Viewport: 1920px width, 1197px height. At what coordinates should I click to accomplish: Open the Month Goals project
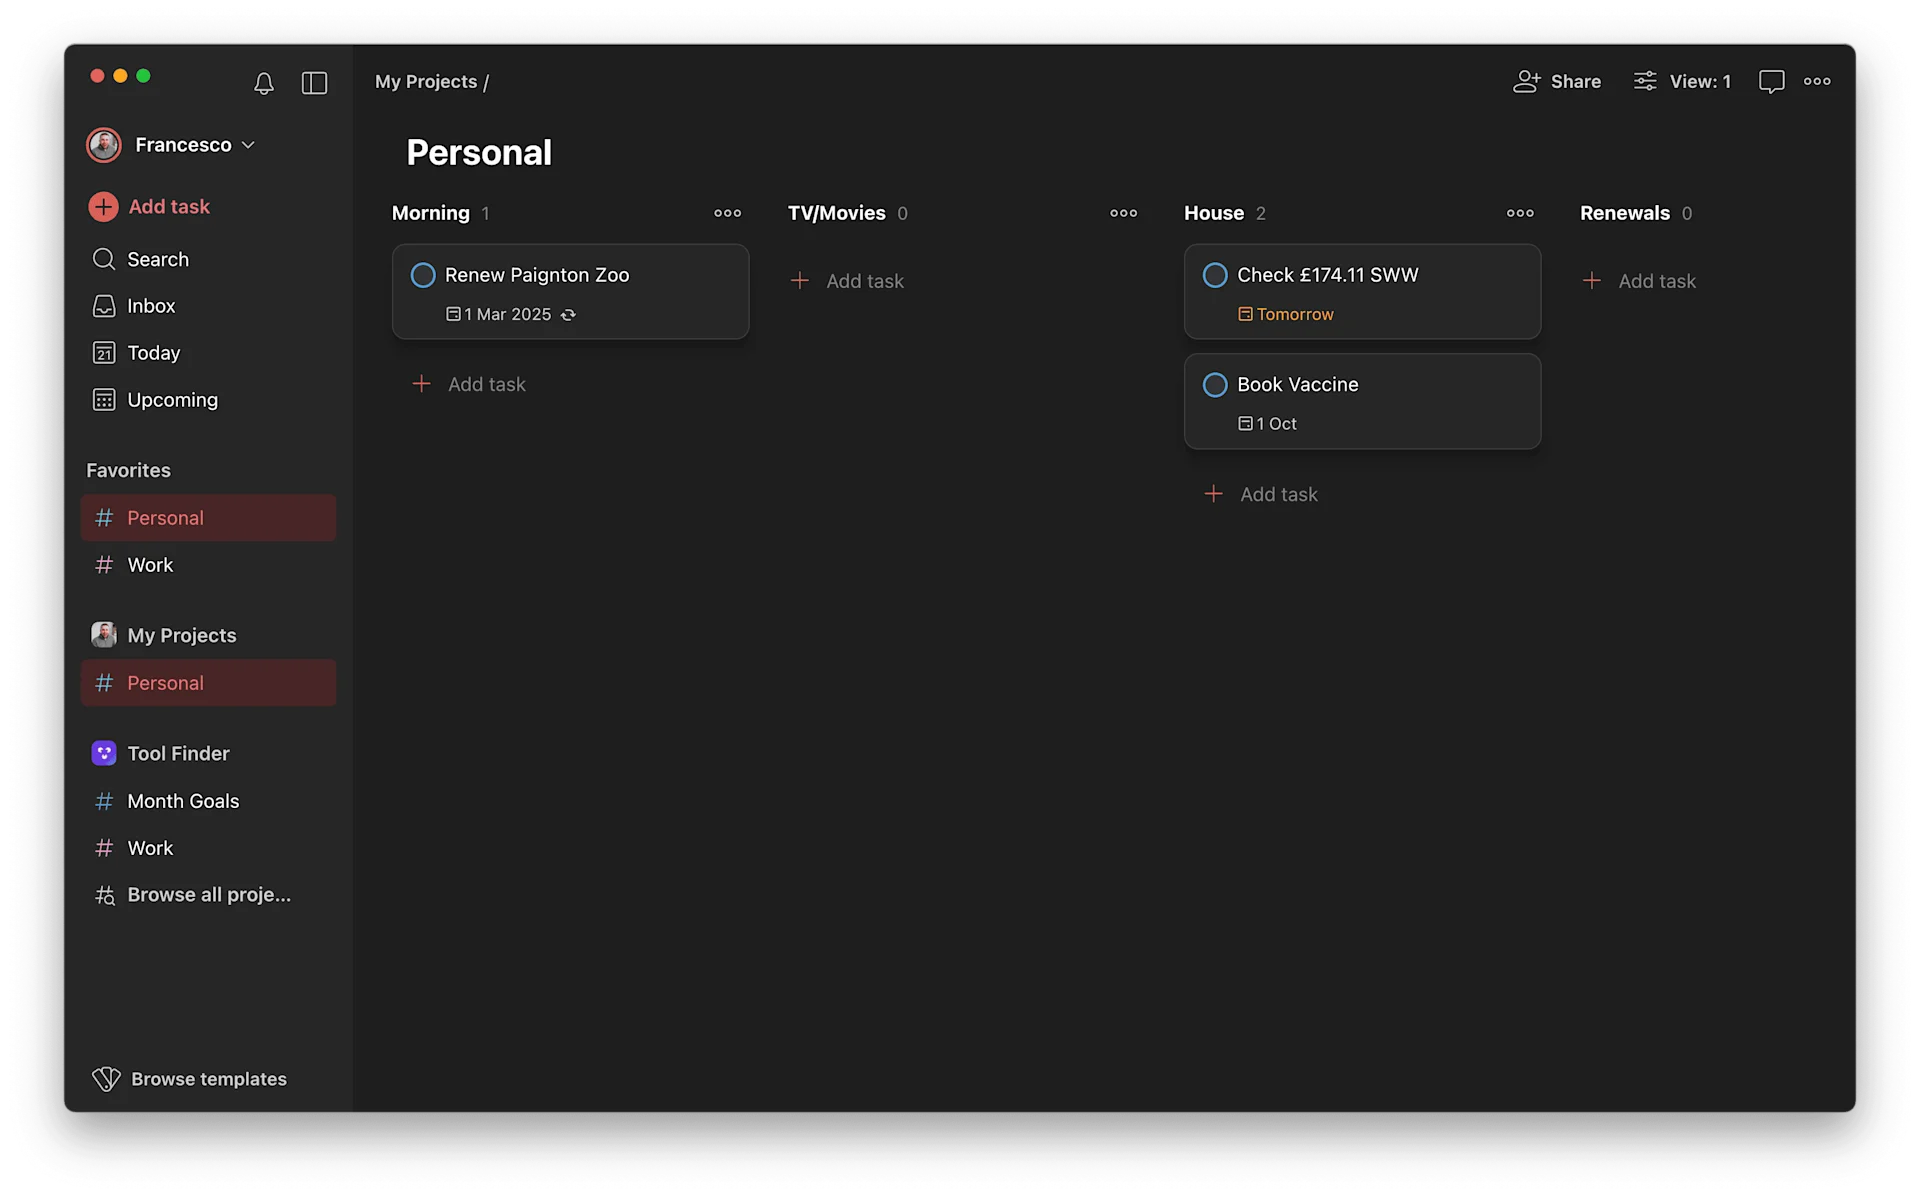[x=183, y=801]
